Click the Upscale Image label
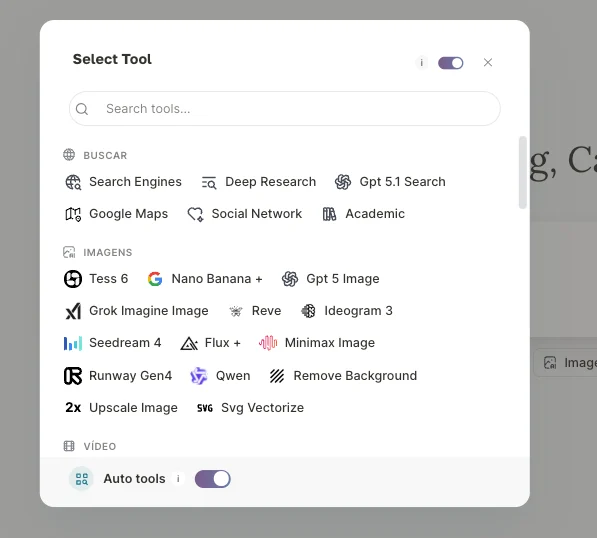The image size is (597, 538). point(133,408)
